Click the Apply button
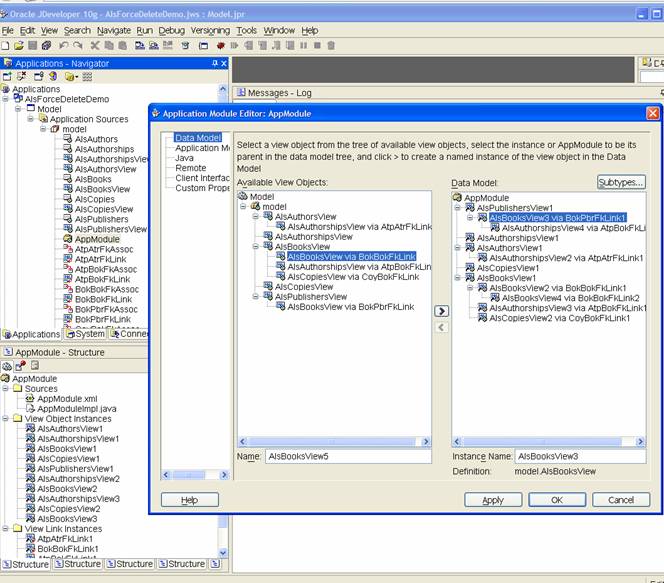664x583 pixels. (492, 500)
